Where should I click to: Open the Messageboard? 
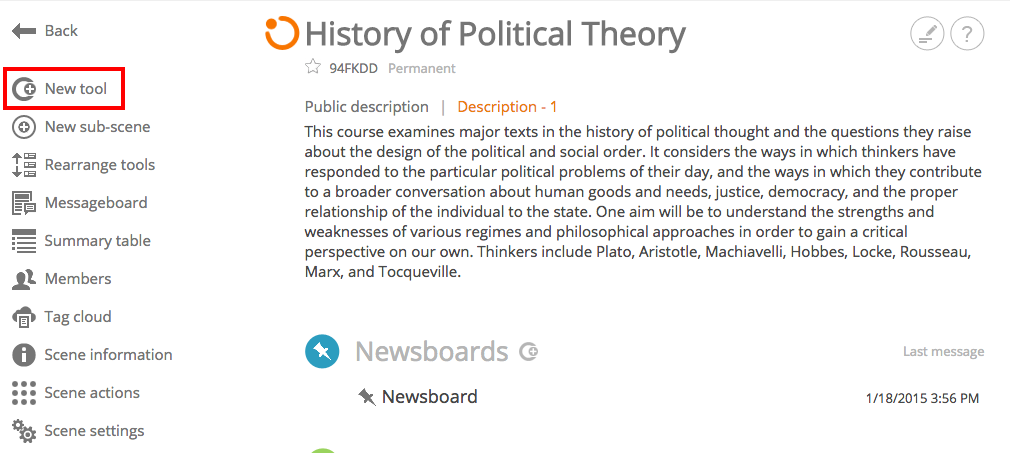pos(80,203)
